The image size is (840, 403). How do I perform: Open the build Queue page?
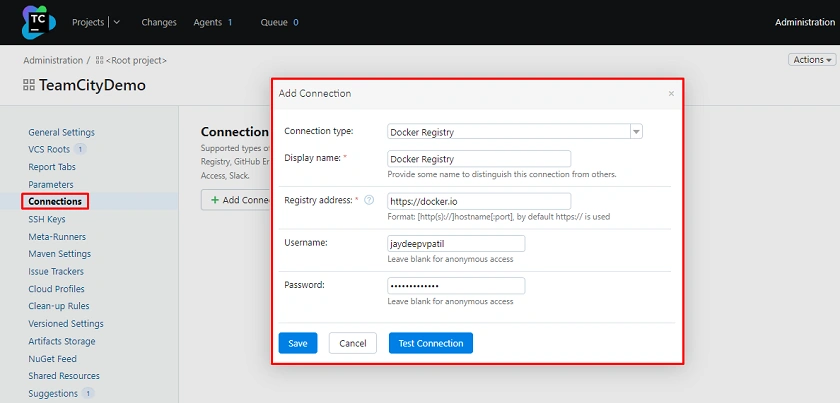pyautogui.click(x=274, y=23)
